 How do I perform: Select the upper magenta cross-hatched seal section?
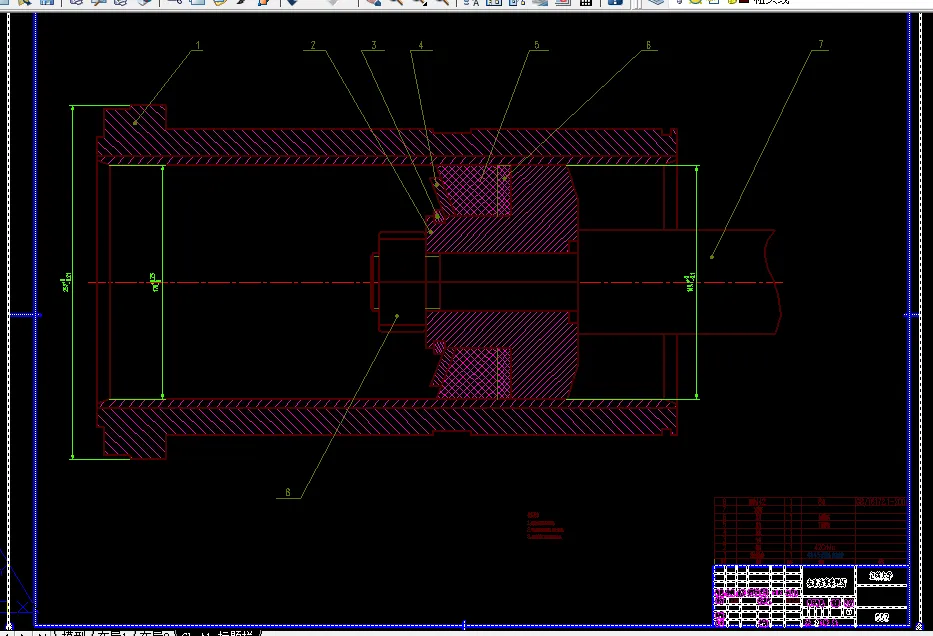(474, 190)
